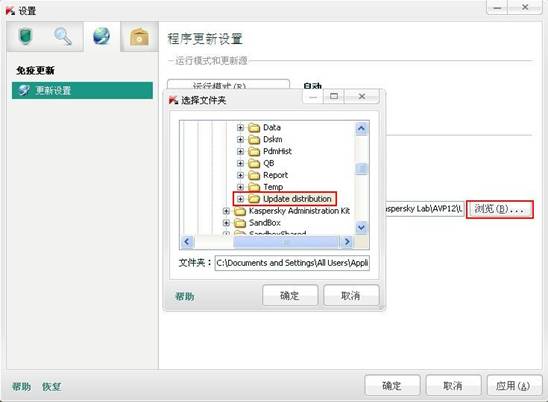Viewport: 548px width, 402px height.
Task: Click 确定 in the folder dialog
Action: tap(290, 296)
